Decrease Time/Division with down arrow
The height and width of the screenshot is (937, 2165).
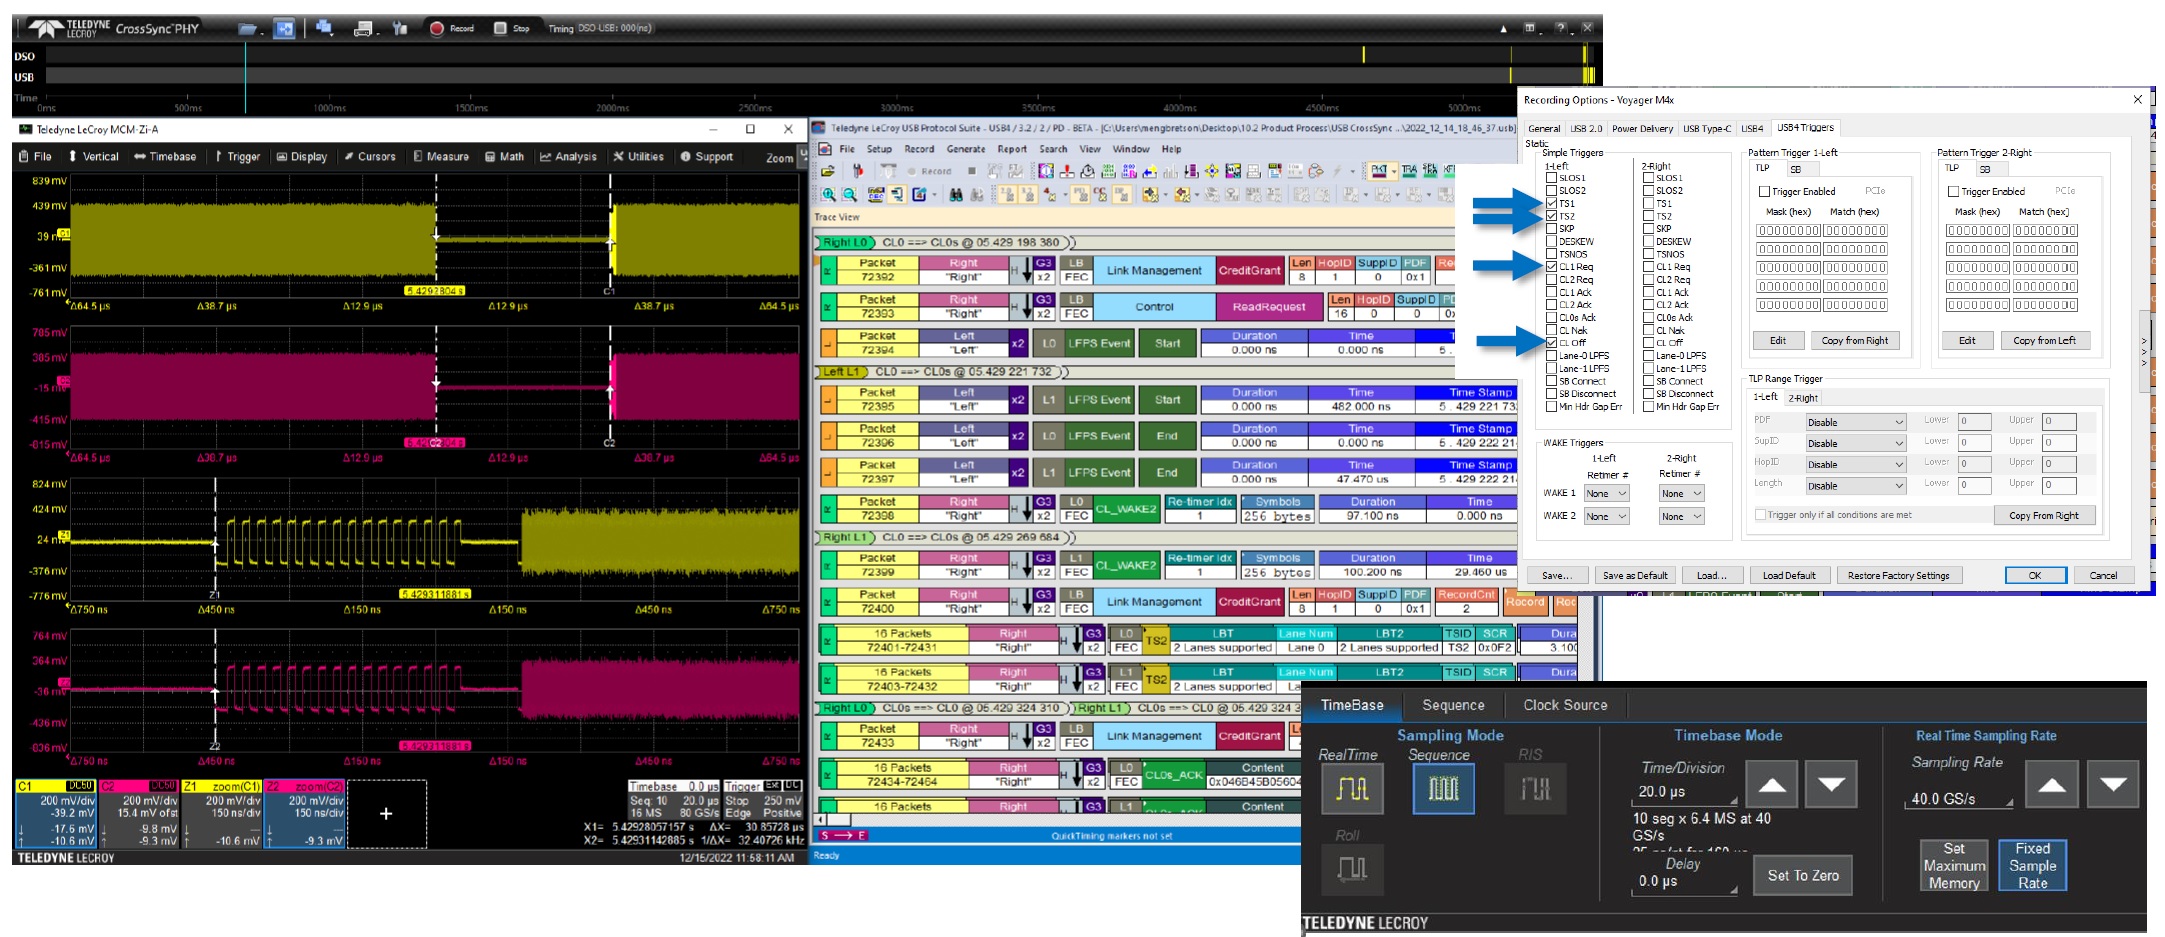[x=1831, y=784]
